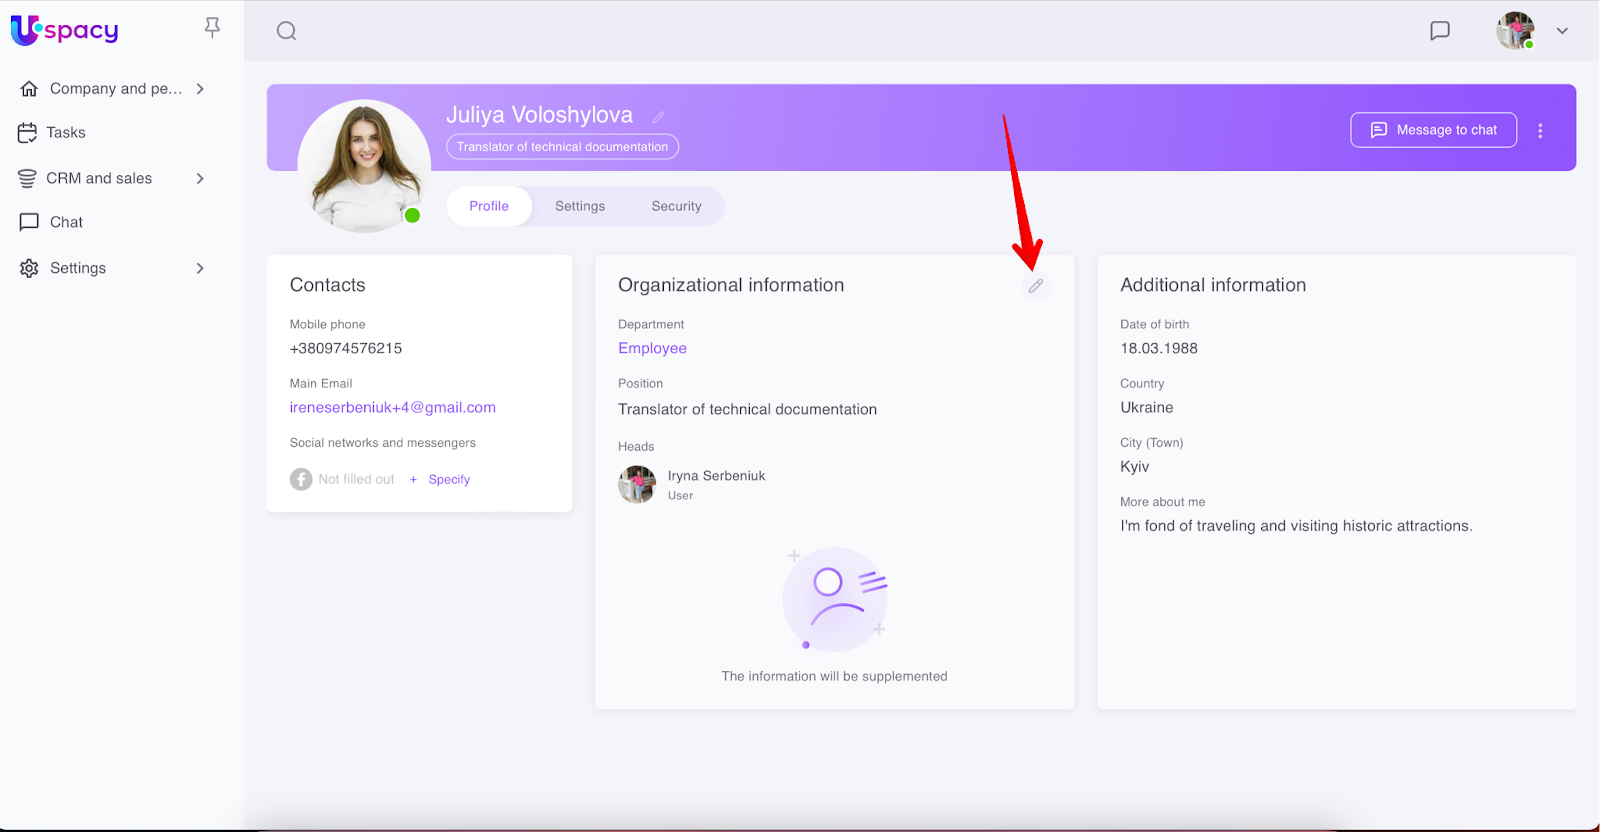Switch to the profile Settings tab

tap(580, 206)
